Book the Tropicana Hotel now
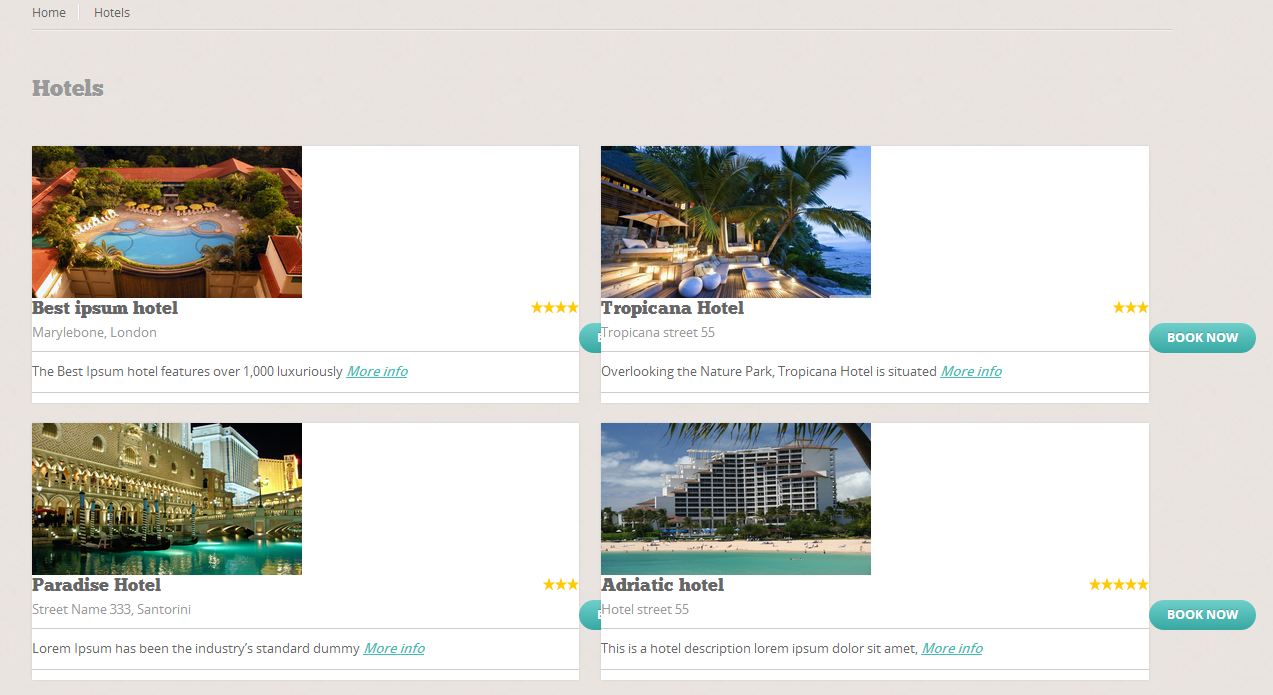Screen dimensions: 1273x695 (x=1202, y=338)
